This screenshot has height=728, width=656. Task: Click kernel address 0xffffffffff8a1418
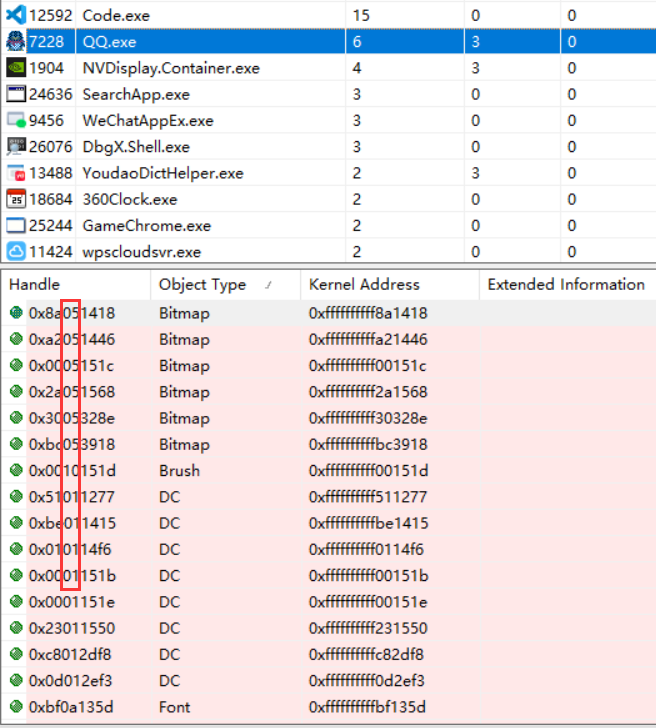(x=368, y=313)
